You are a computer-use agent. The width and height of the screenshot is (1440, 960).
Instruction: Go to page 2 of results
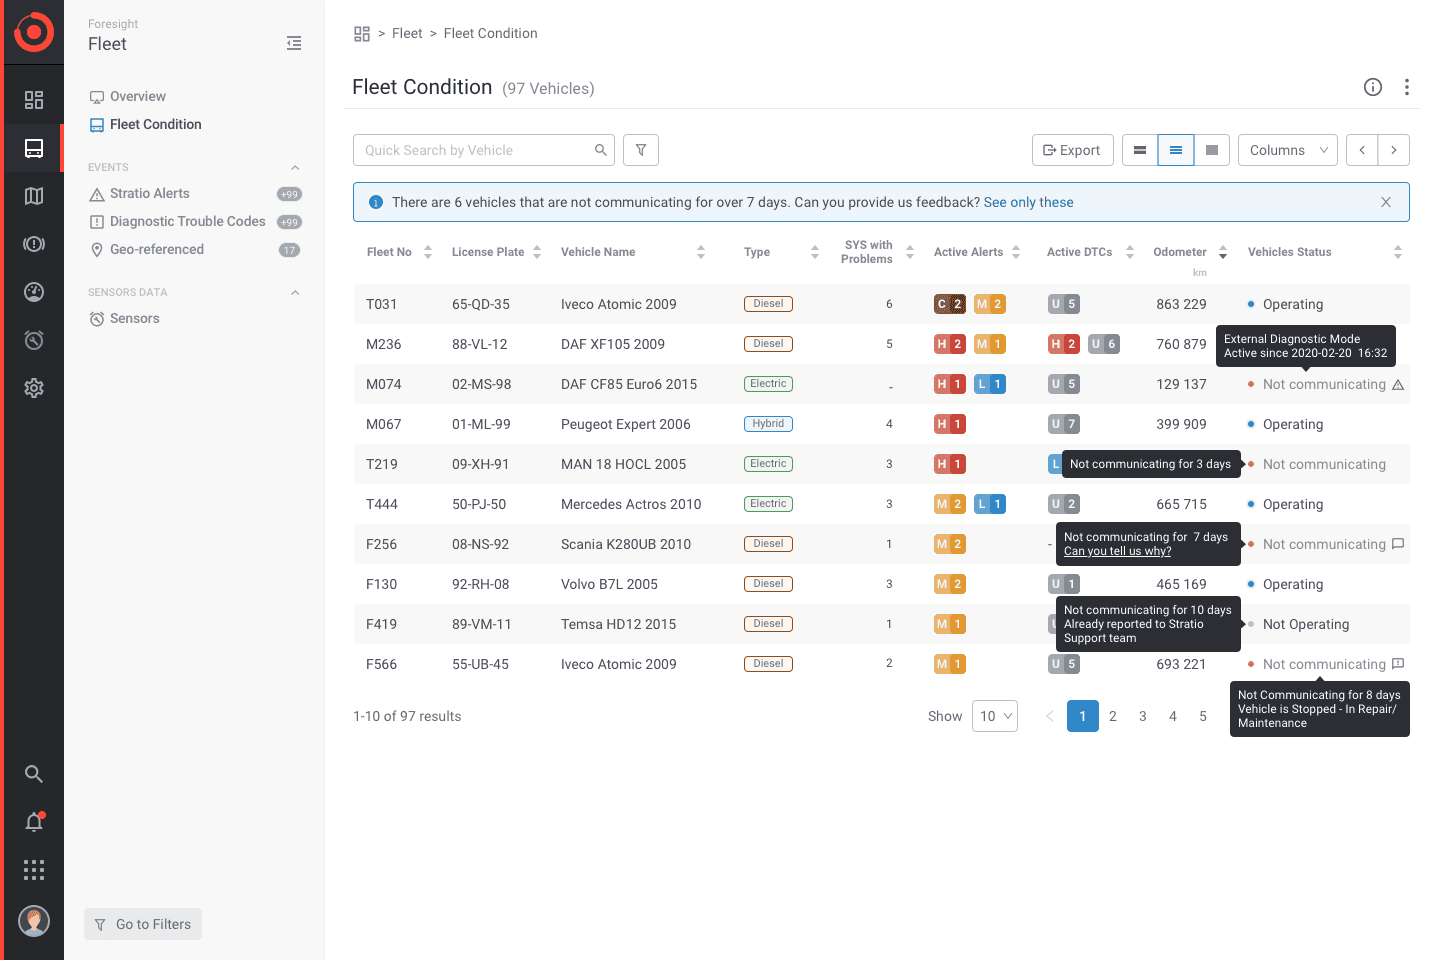tap(1113, 716)
